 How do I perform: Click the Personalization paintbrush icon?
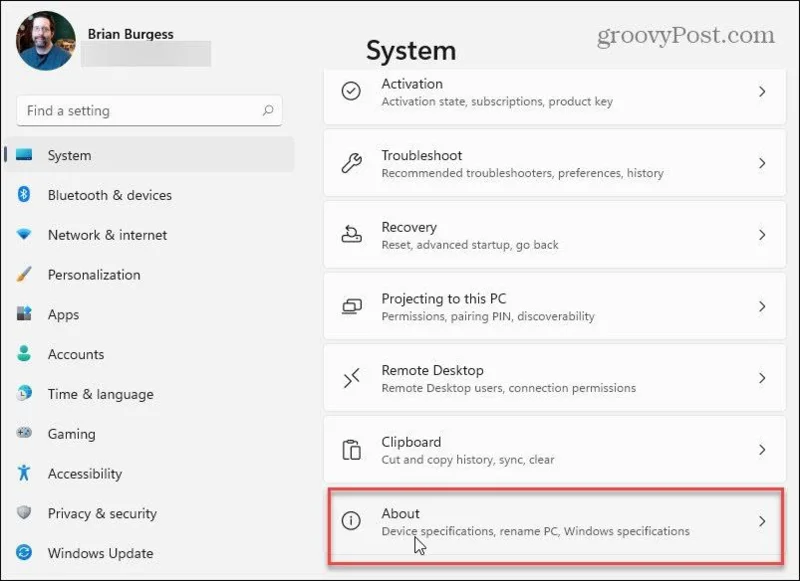click(24, 274)
